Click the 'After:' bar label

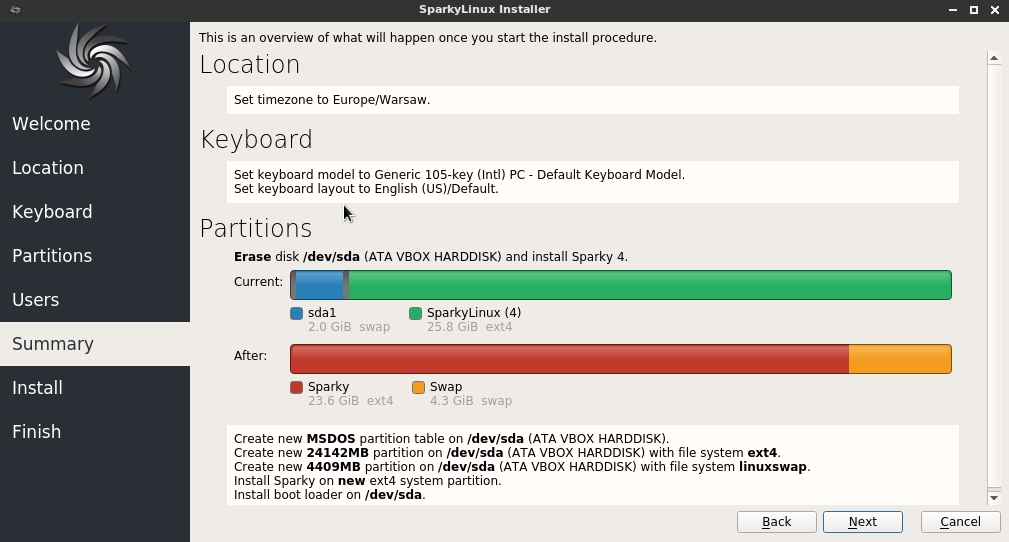[250, 356]
